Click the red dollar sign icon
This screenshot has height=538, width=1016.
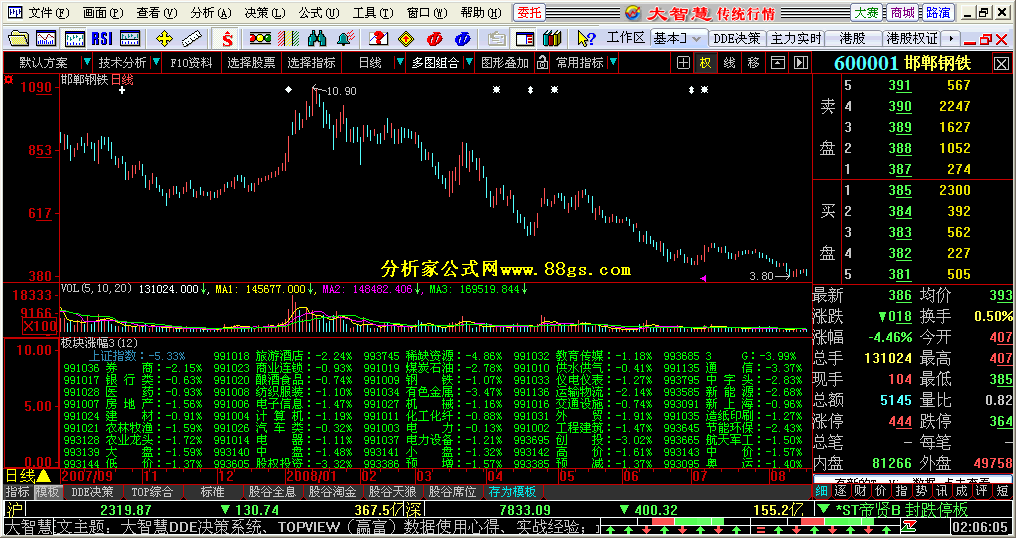coord(227,39)
